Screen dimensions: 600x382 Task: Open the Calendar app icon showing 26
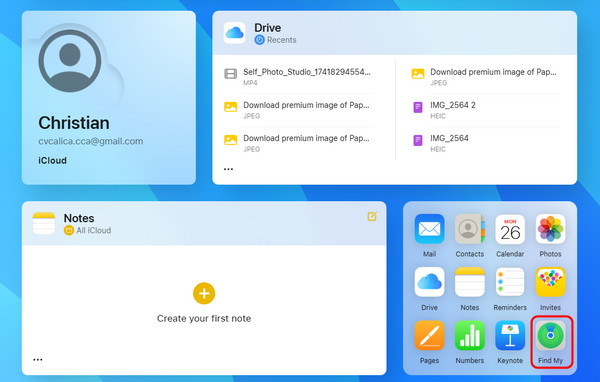[x=510, y=229]
